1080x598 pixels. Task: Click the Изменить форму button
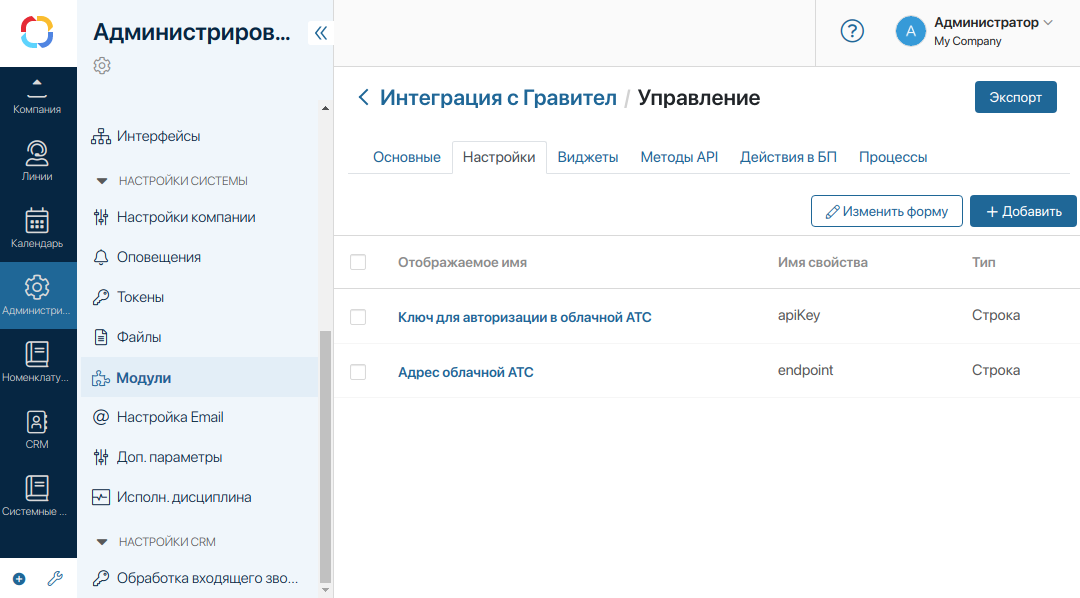pyautogui.click(x=886, y=211)
